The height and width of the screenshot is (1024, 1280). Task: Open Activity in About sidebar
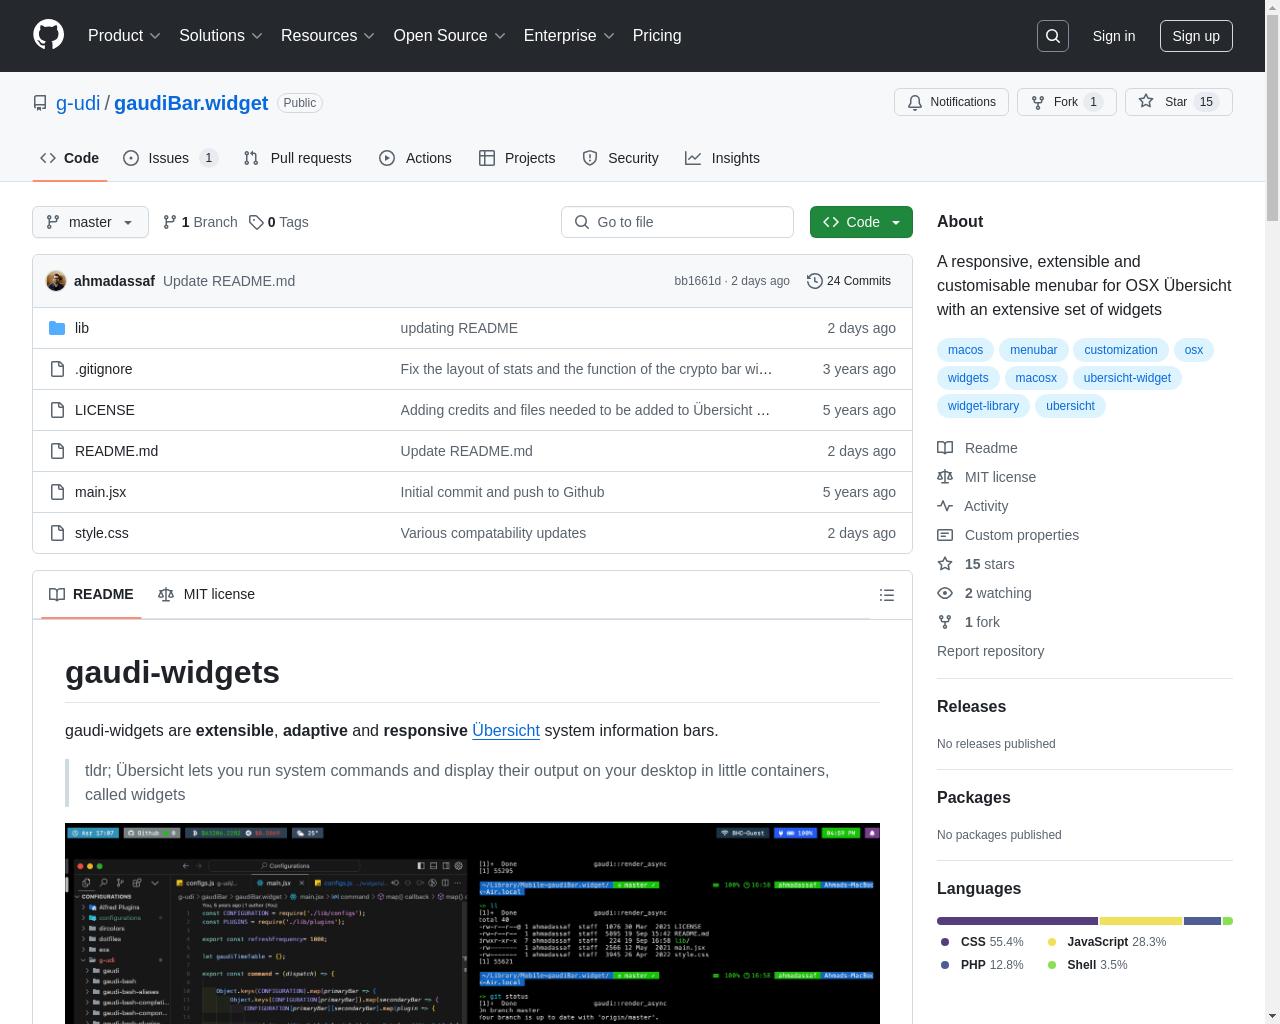click(x=972, y=506)
